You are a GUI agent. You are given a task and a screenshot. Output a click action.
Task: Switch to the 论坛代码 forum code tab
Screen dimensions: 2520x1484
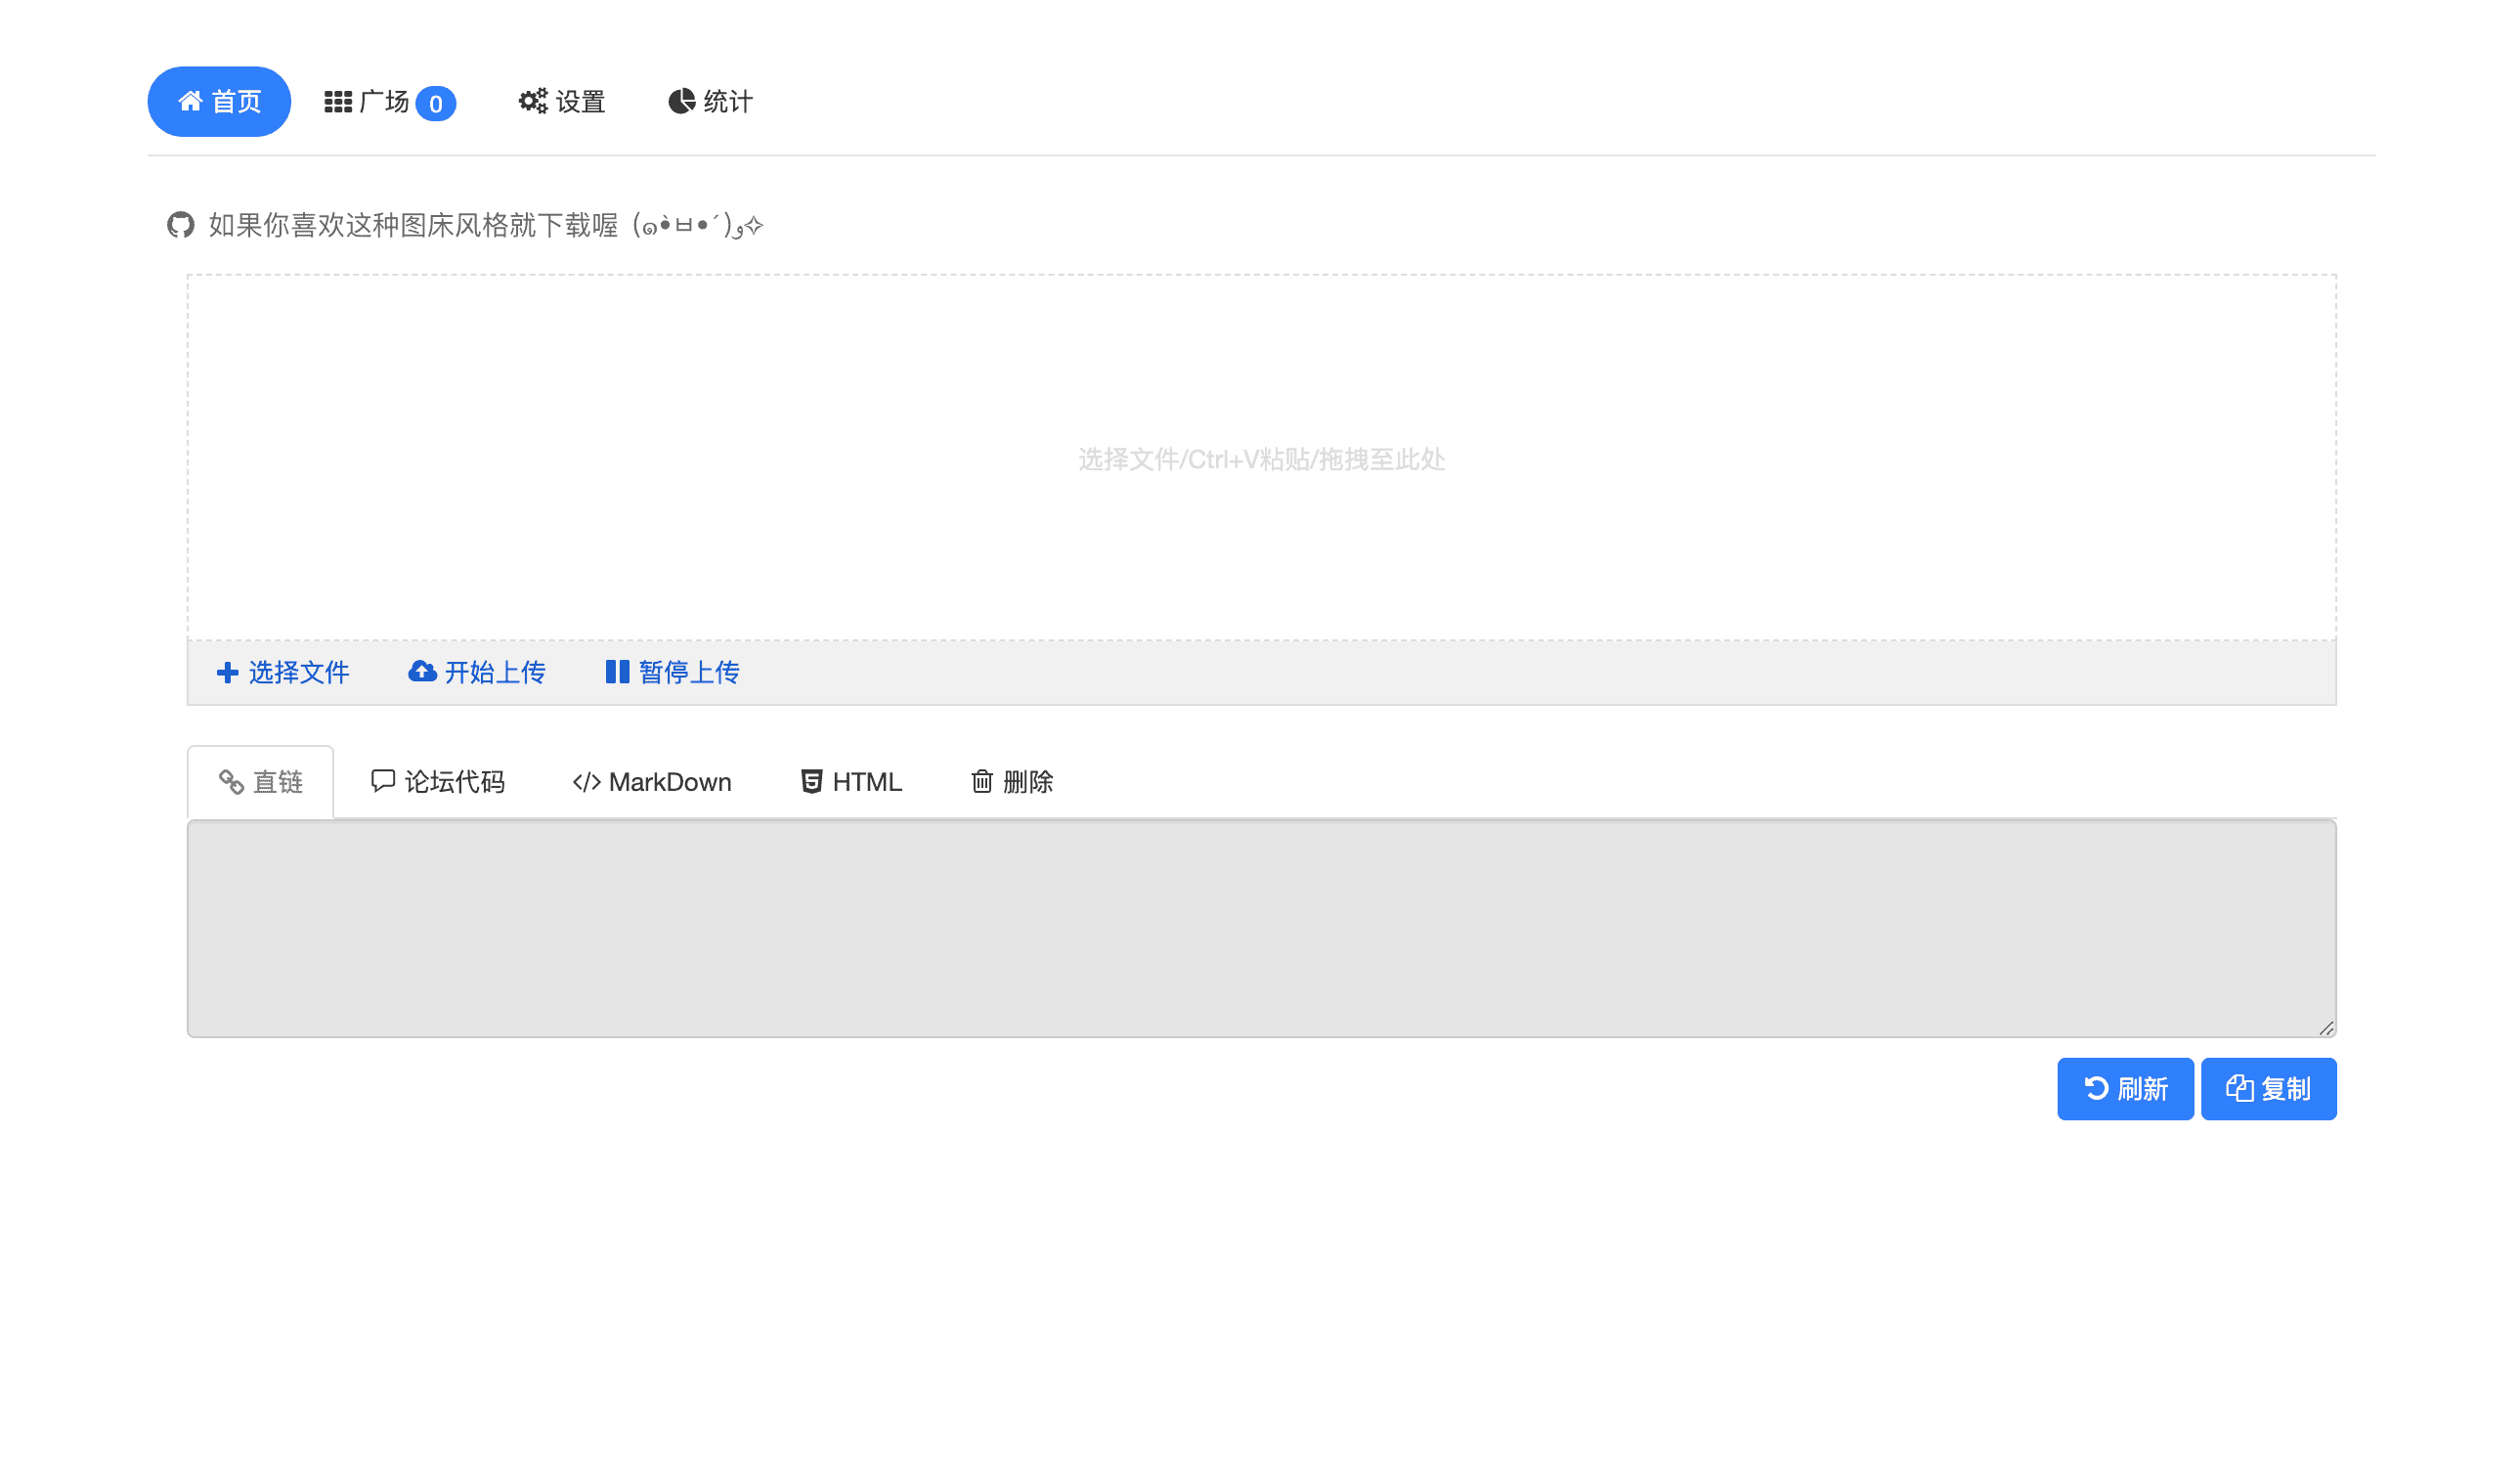[x=438, y=782]
